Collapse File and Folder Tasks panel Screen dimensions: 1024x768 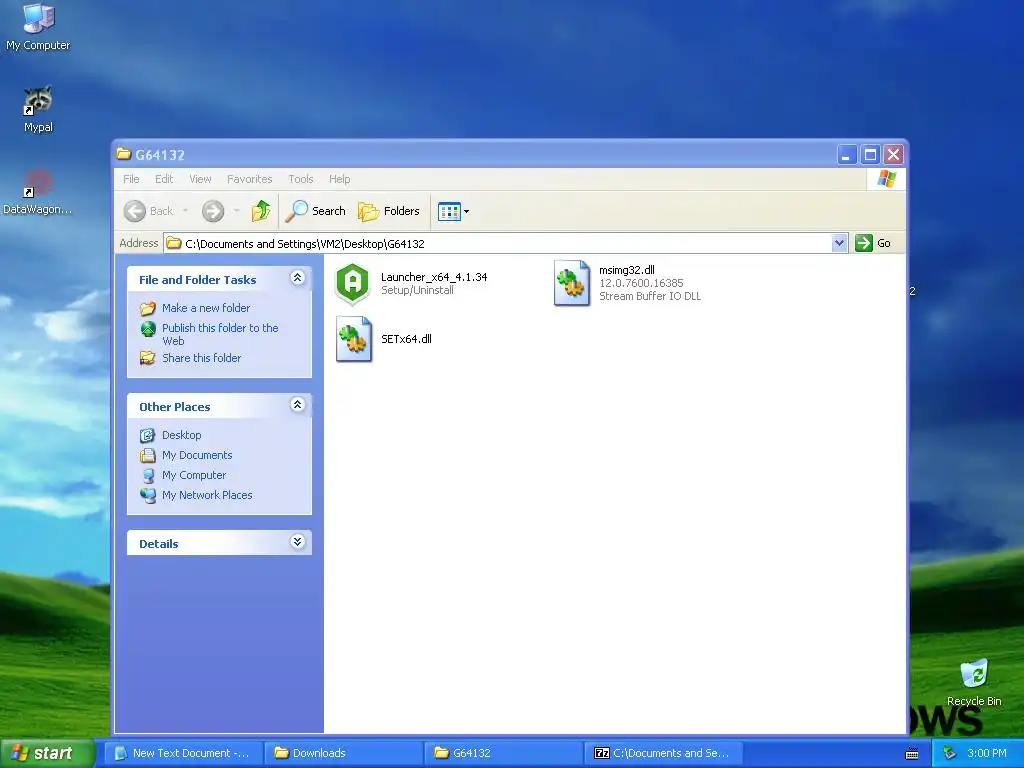click(x=297, y=278)
